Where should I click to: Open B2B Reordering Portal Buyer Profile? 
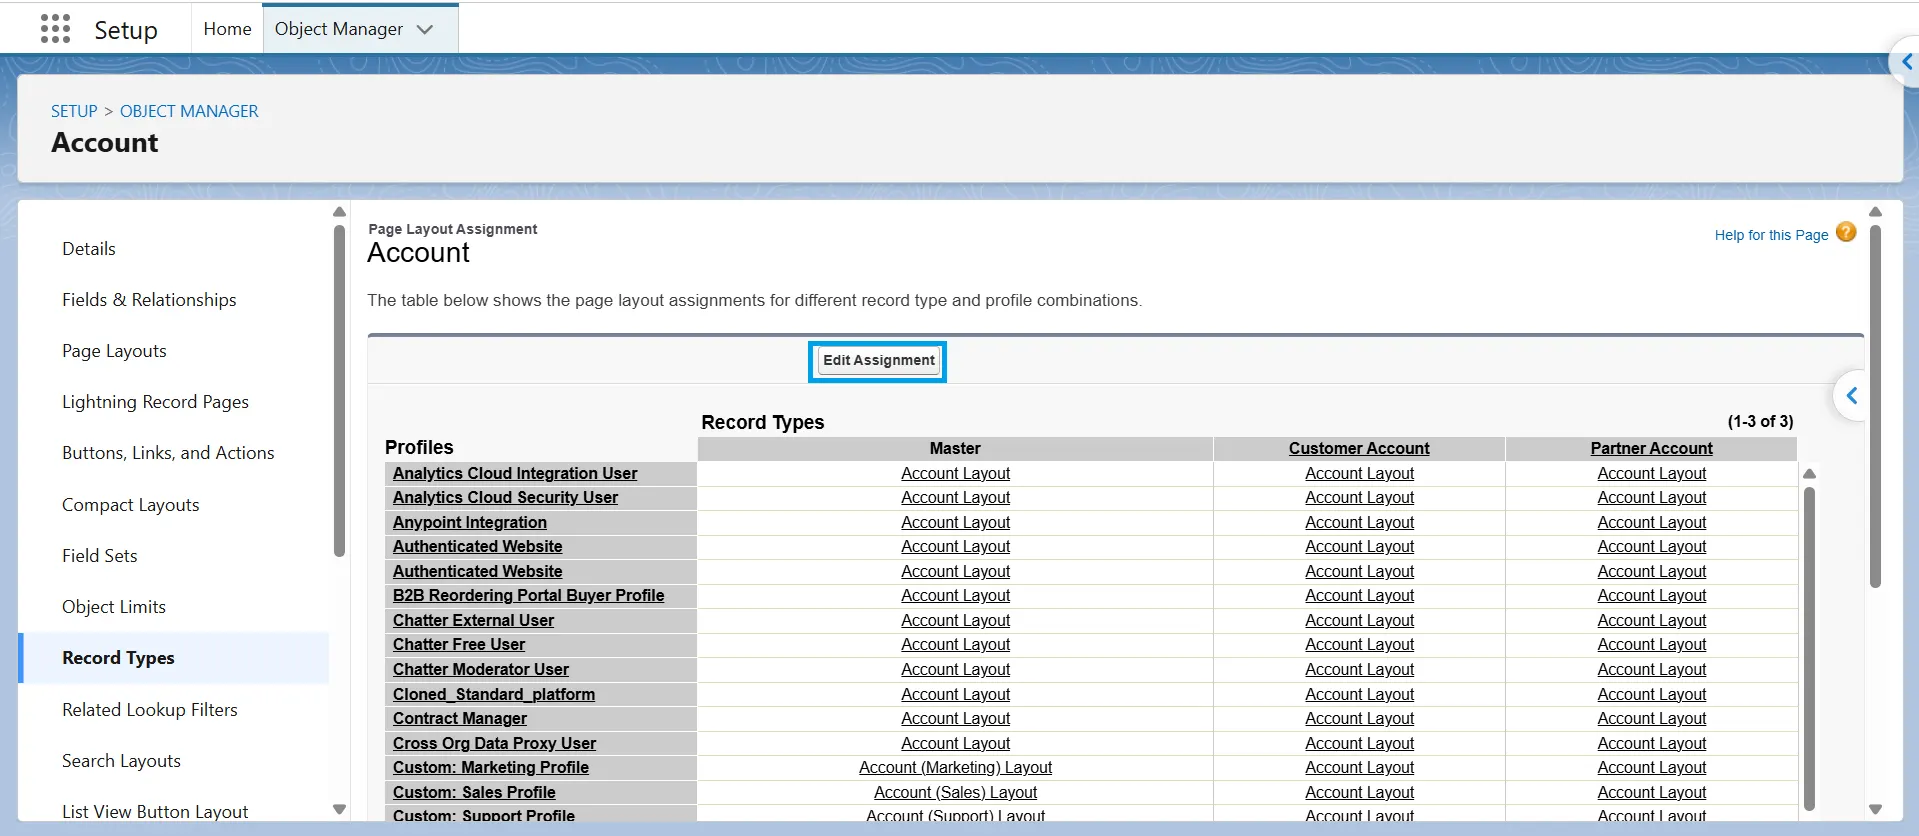tap(528, 596)
